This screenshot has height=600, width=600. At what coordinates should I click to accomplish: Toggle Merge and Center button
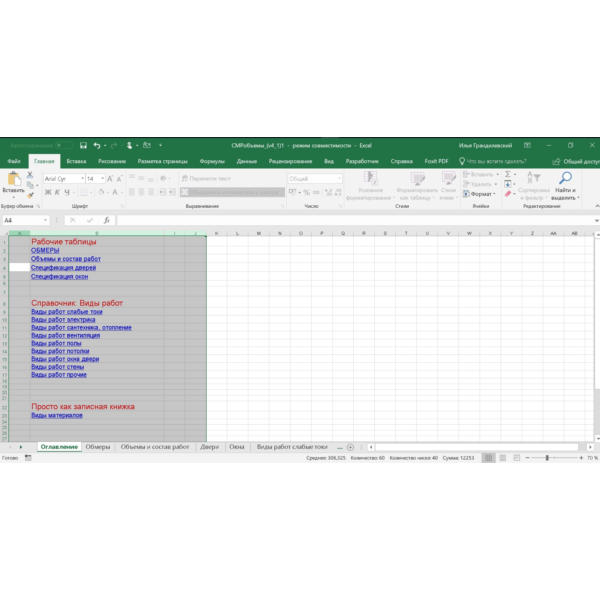tap(230, 192)
